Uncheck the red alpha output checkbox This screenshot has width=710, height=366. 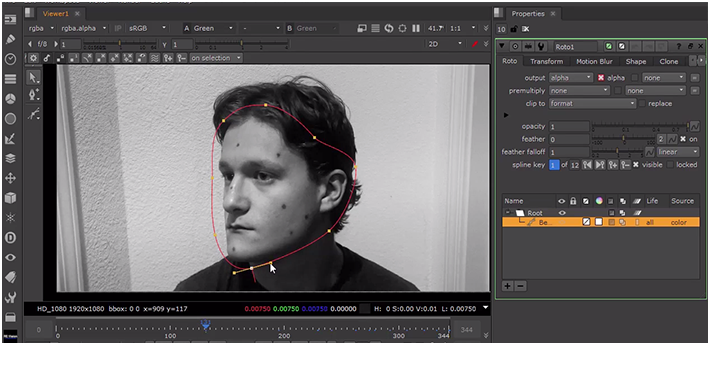tap(601, 78)
